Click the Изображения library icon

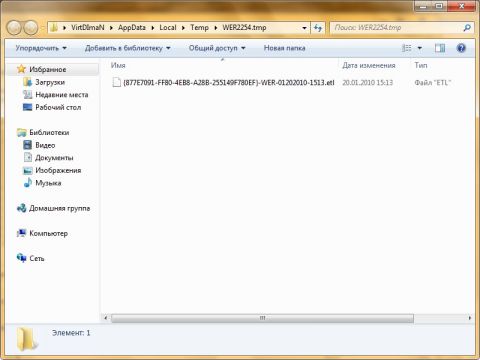[x=28, y=170]
